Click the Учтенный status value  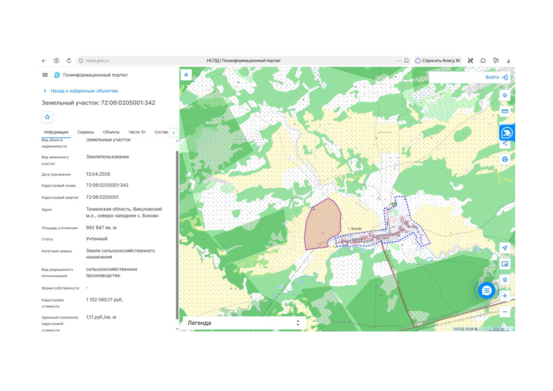click(97, 239)
